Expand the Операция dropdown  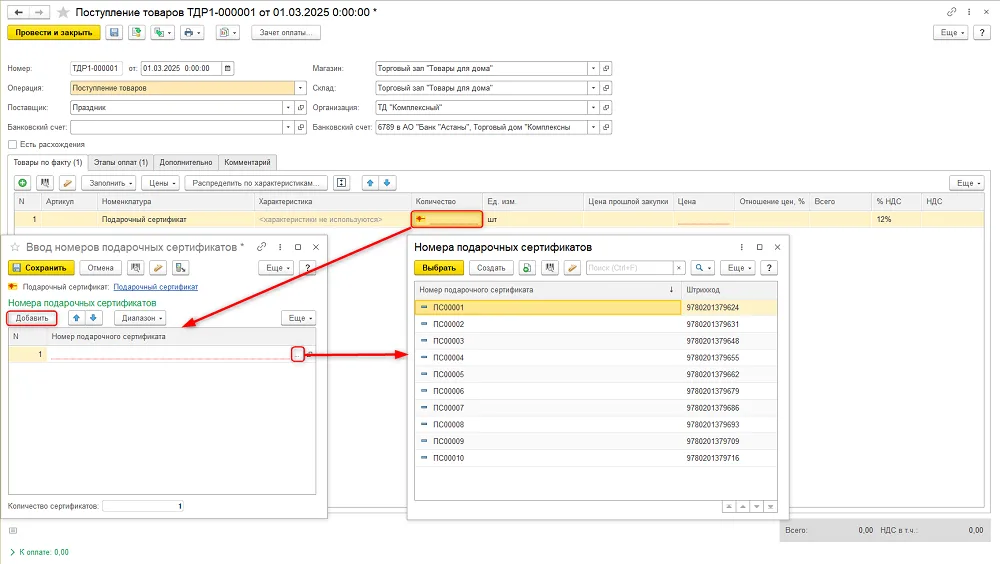(300, 88)
